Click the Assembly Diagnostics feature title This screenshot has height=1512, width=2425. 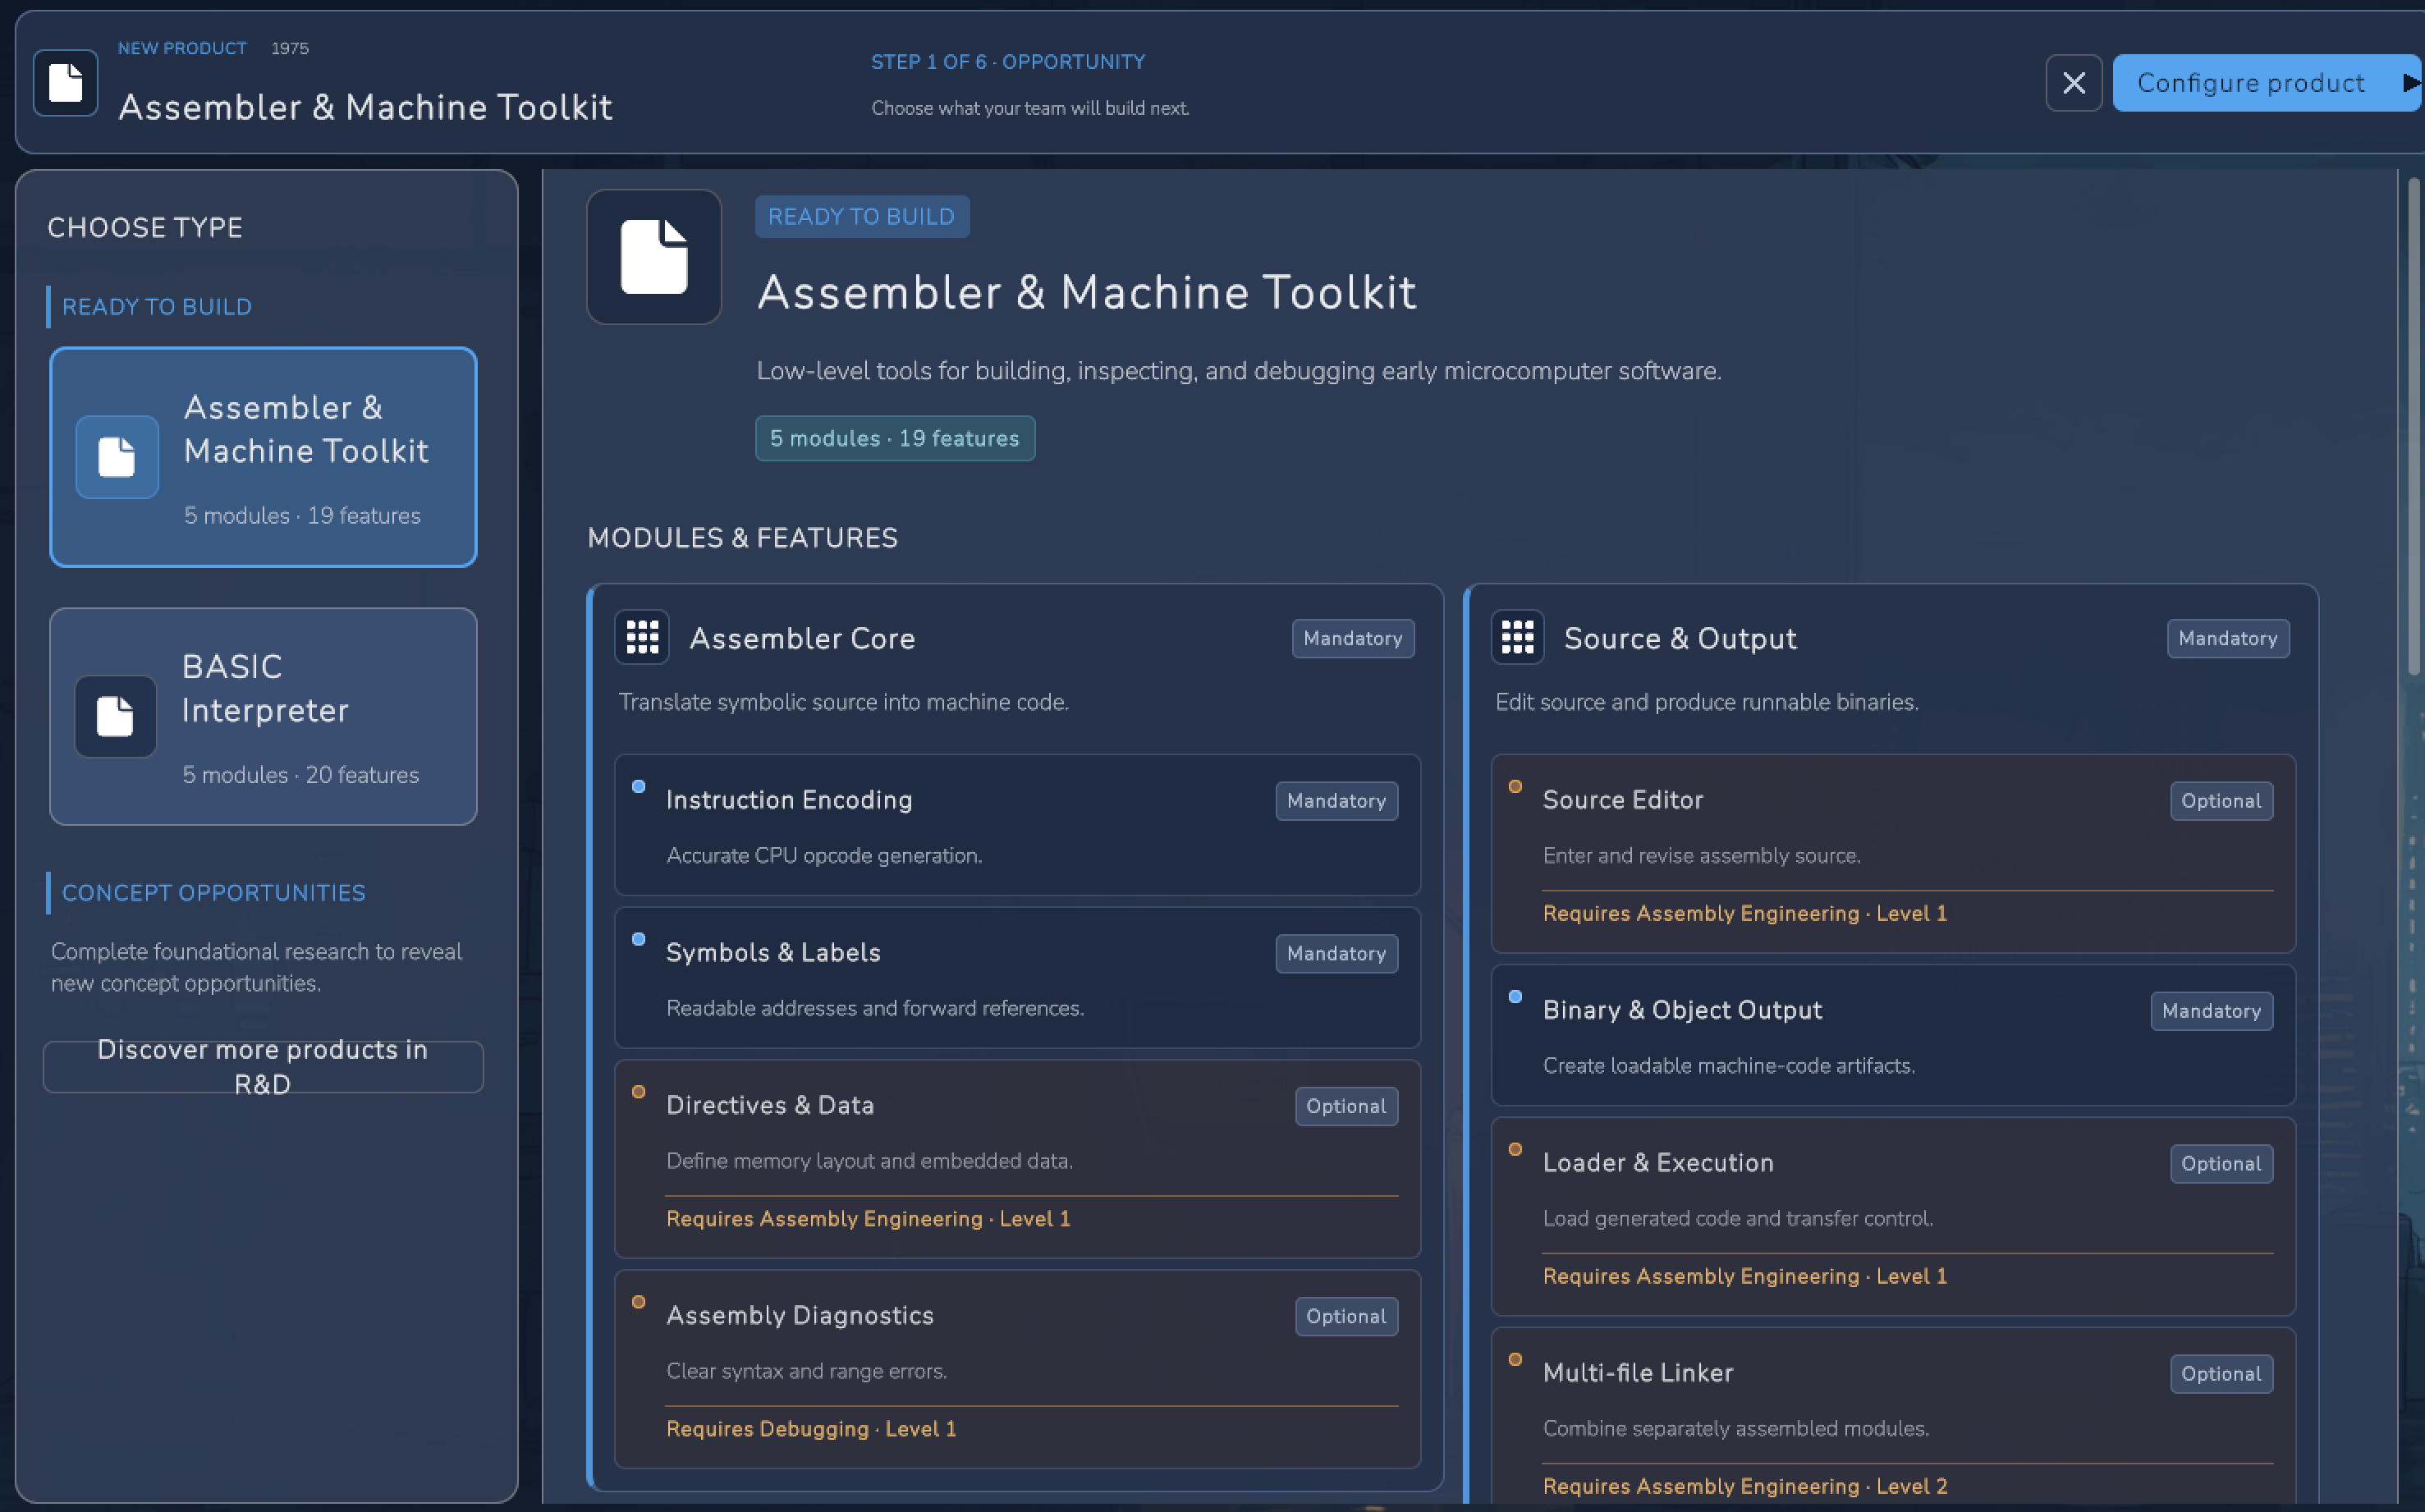pyautogui.click(x=800, y=1316)
